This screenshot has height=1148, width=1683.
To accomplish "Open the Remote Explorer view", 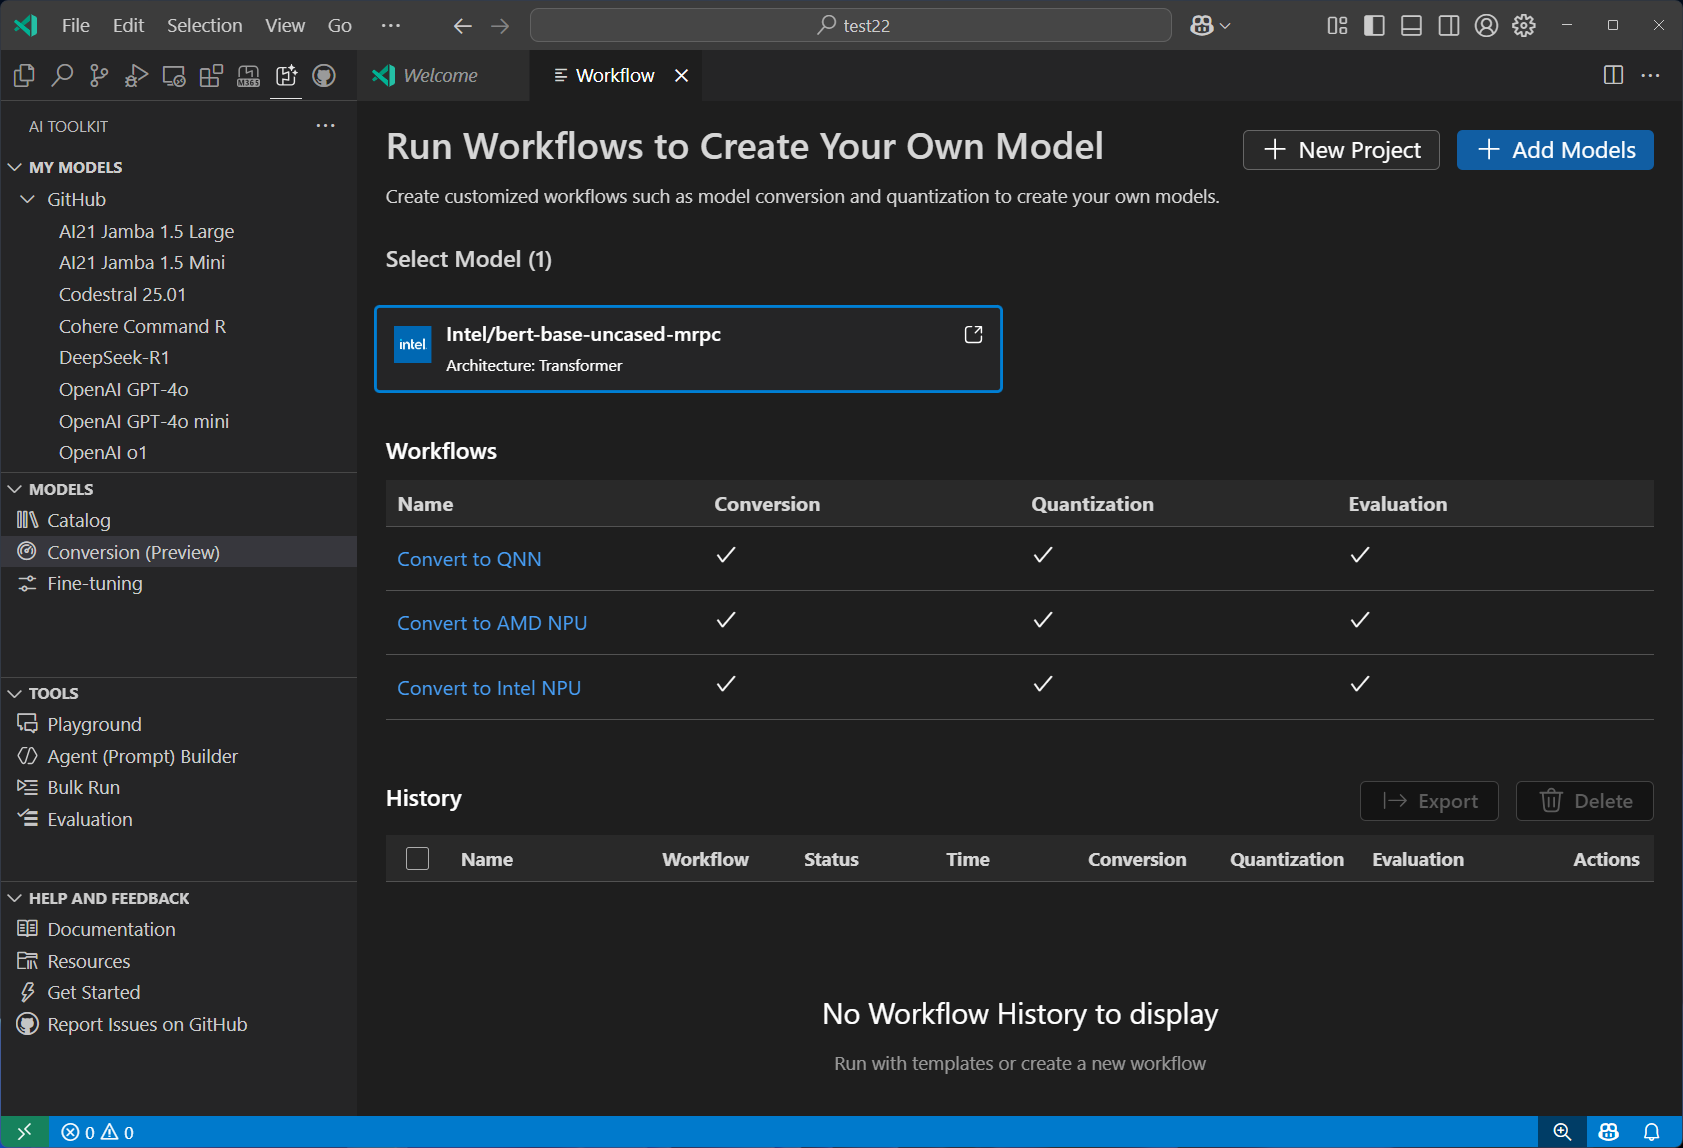I will coord(173,75).
